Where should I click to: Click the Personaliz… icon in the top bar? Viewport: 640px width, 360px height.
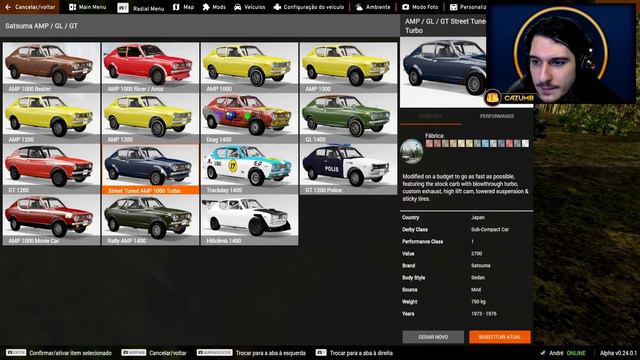(453, 7)
